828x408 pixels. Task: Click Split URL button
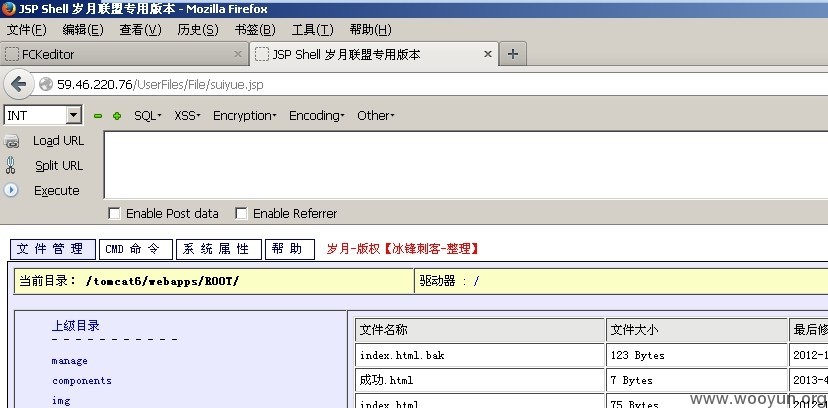tap(59, 166)
